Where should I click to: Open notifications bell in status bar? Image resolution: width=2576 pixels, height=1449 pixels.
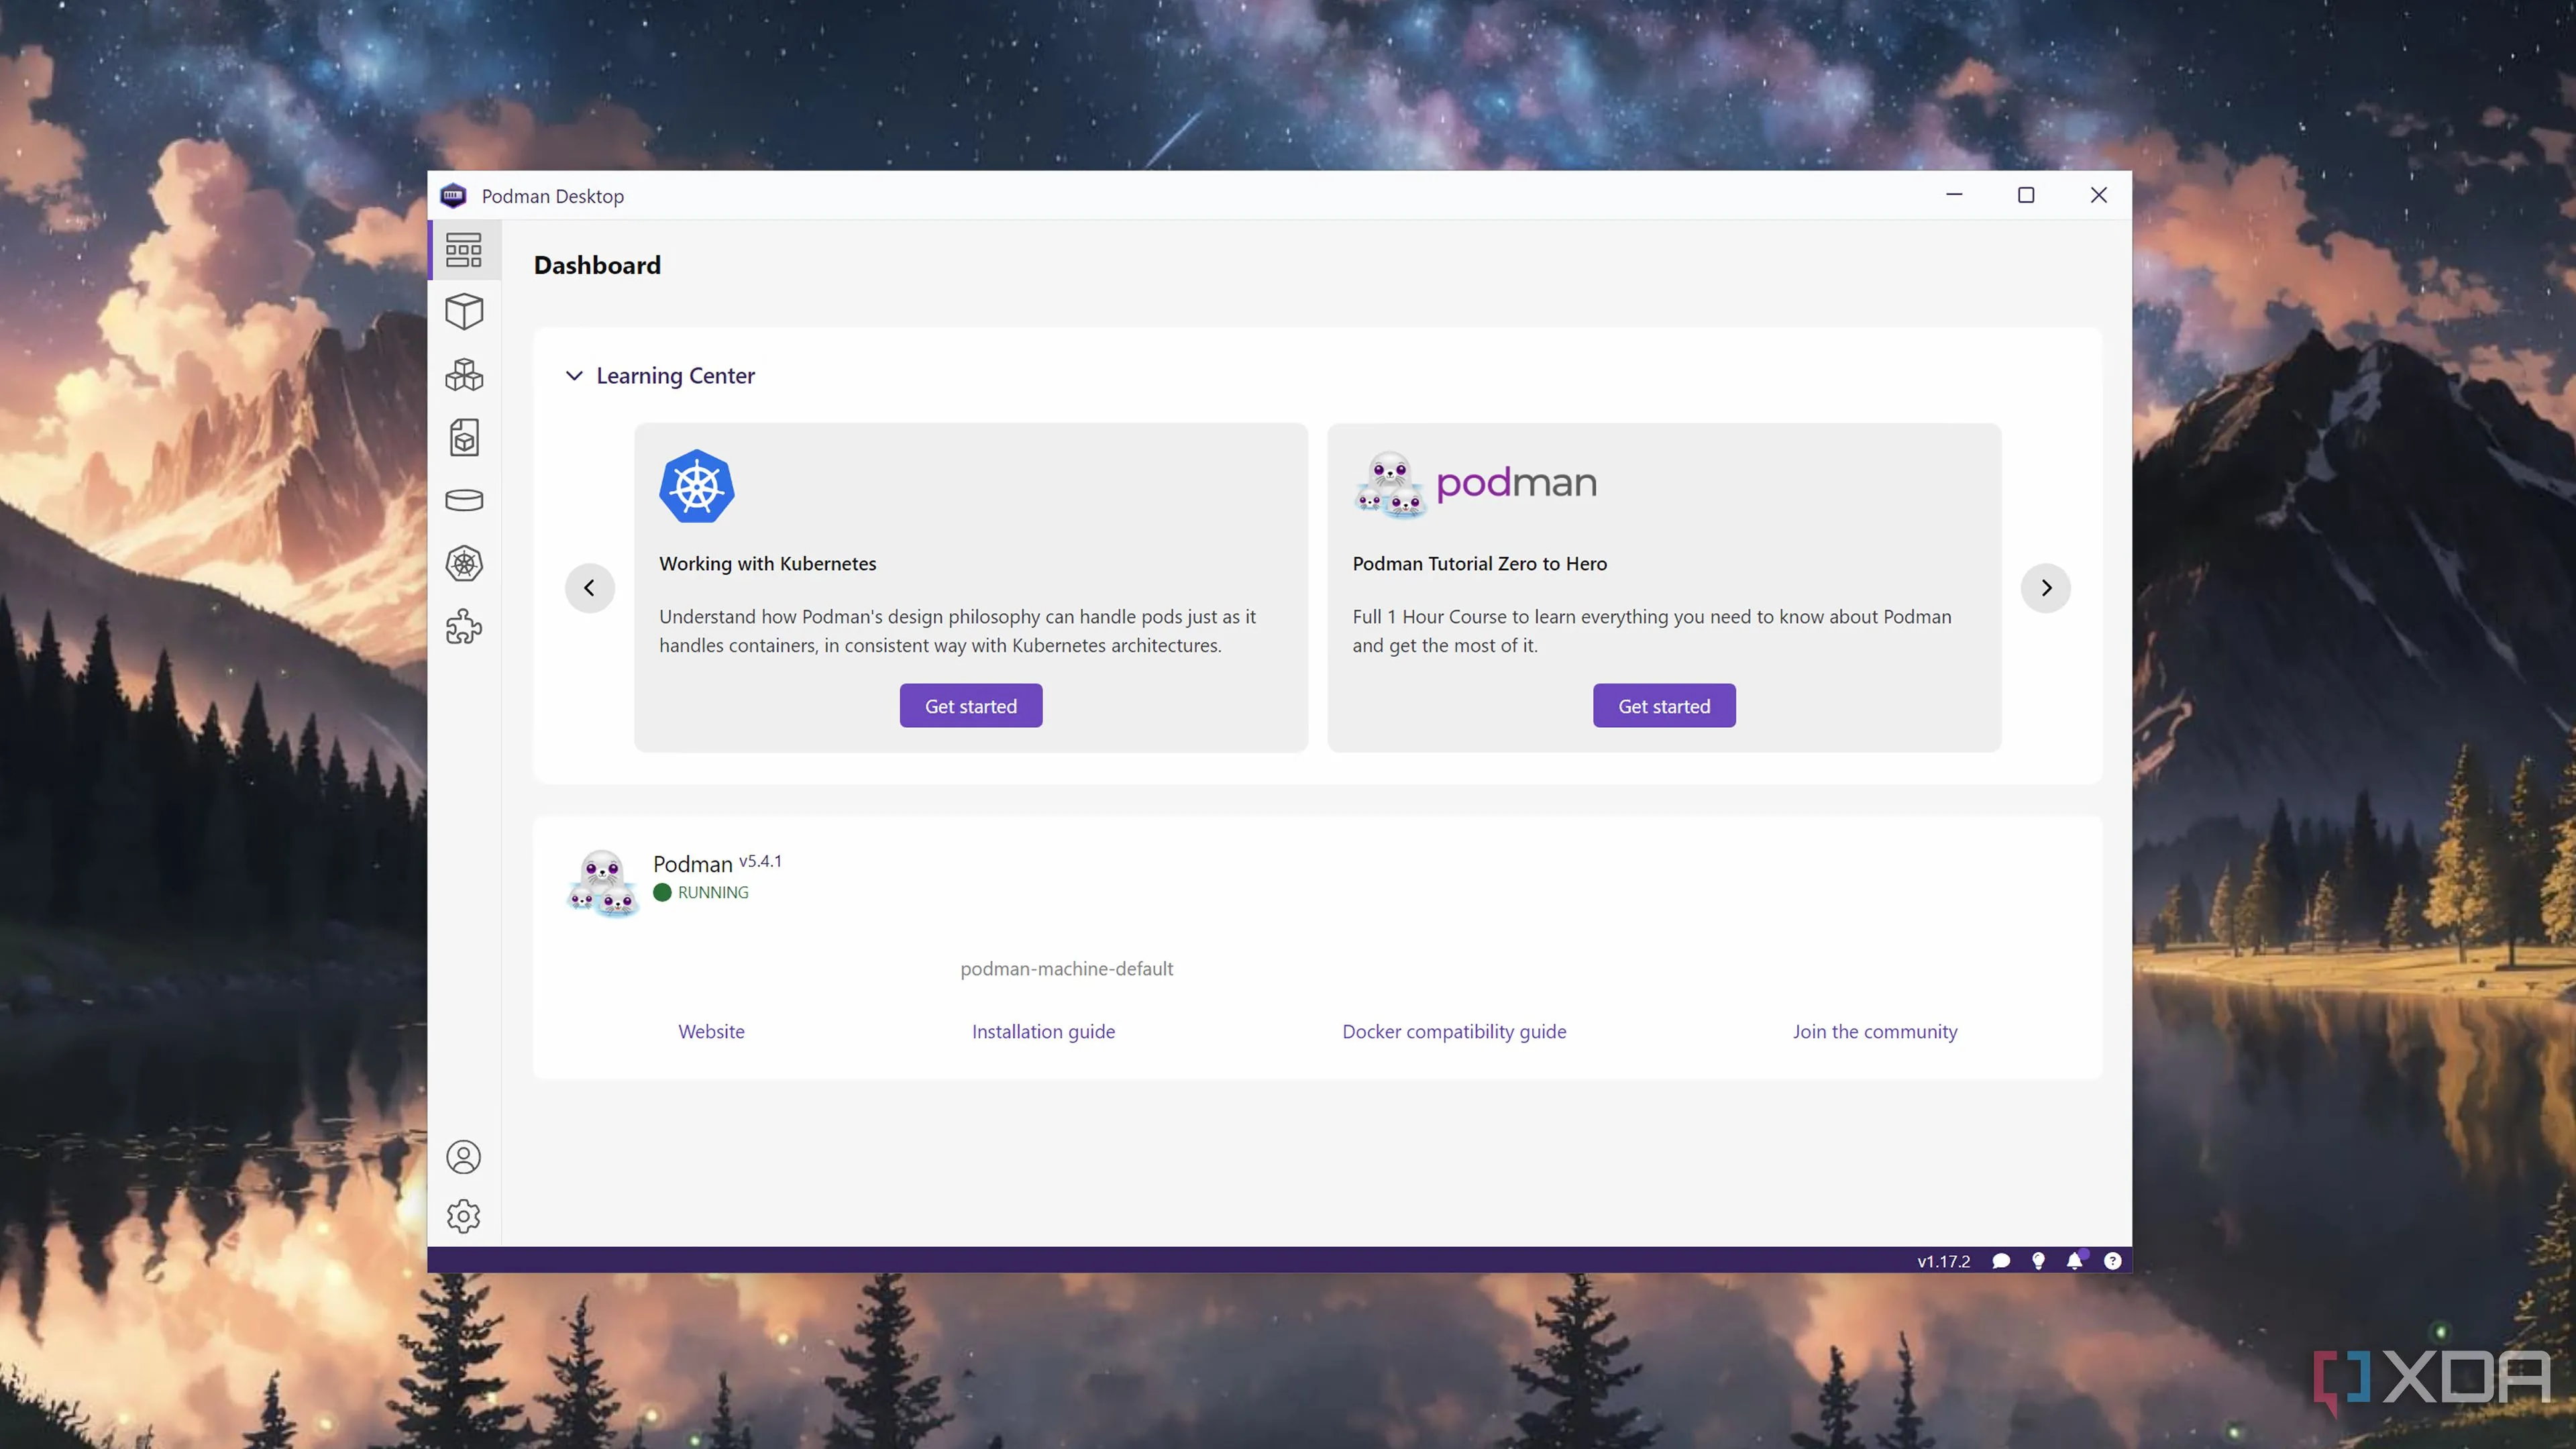(2075, 1261)
